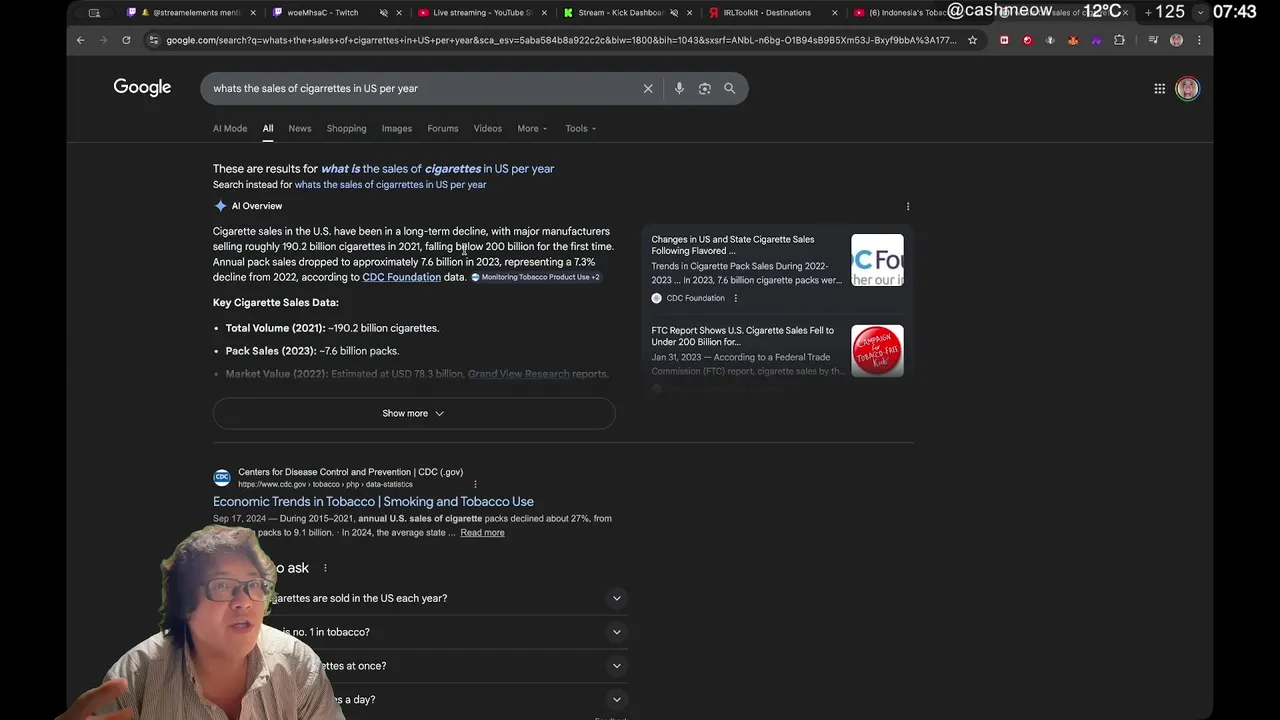The width and height of the screenshot is (1280, 720).
Task: Click the browser forward arrow
Action: pos(103,40)
